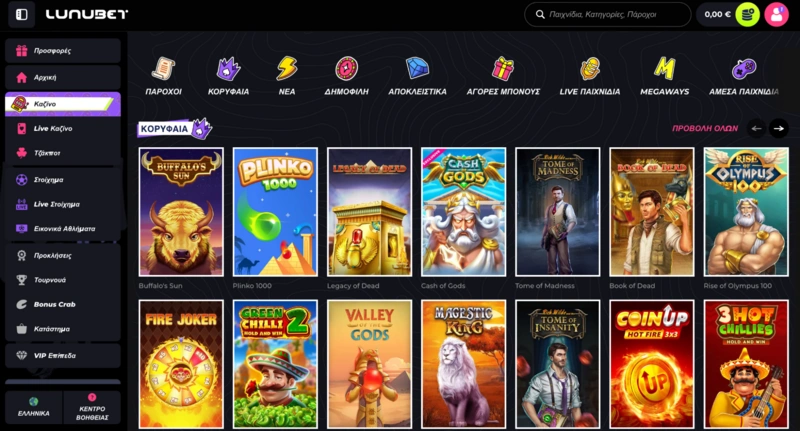Screen dimensions: 800x431
Task: Click the Buffalo's Sun title text
Action: pos(160,286)
